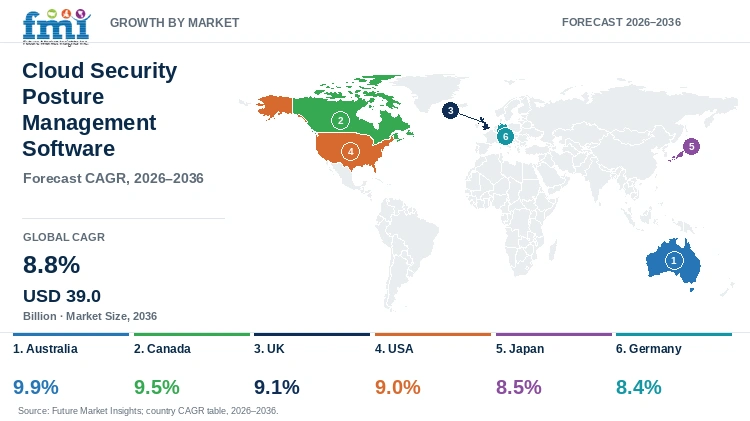Image resolution: width=750 pixels, height=421 pixels.
Task: Select map marker 4 on USA
Action: tap(351, 152)
